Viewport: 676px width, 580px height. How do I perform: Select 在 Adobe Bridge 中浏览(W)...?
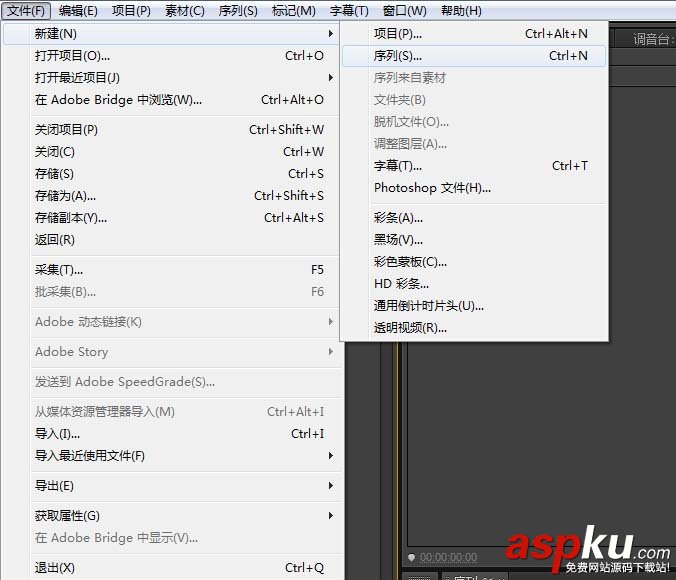(172, 100)
